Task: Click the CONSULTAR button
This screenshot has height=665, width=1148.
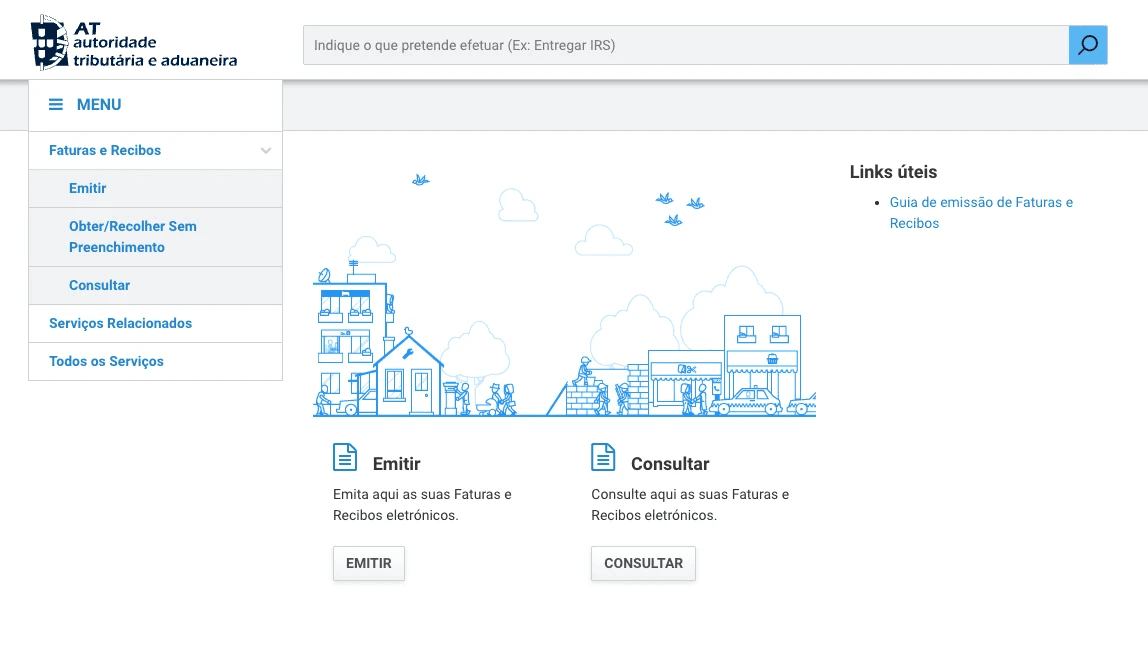Action: click(644, 563)
